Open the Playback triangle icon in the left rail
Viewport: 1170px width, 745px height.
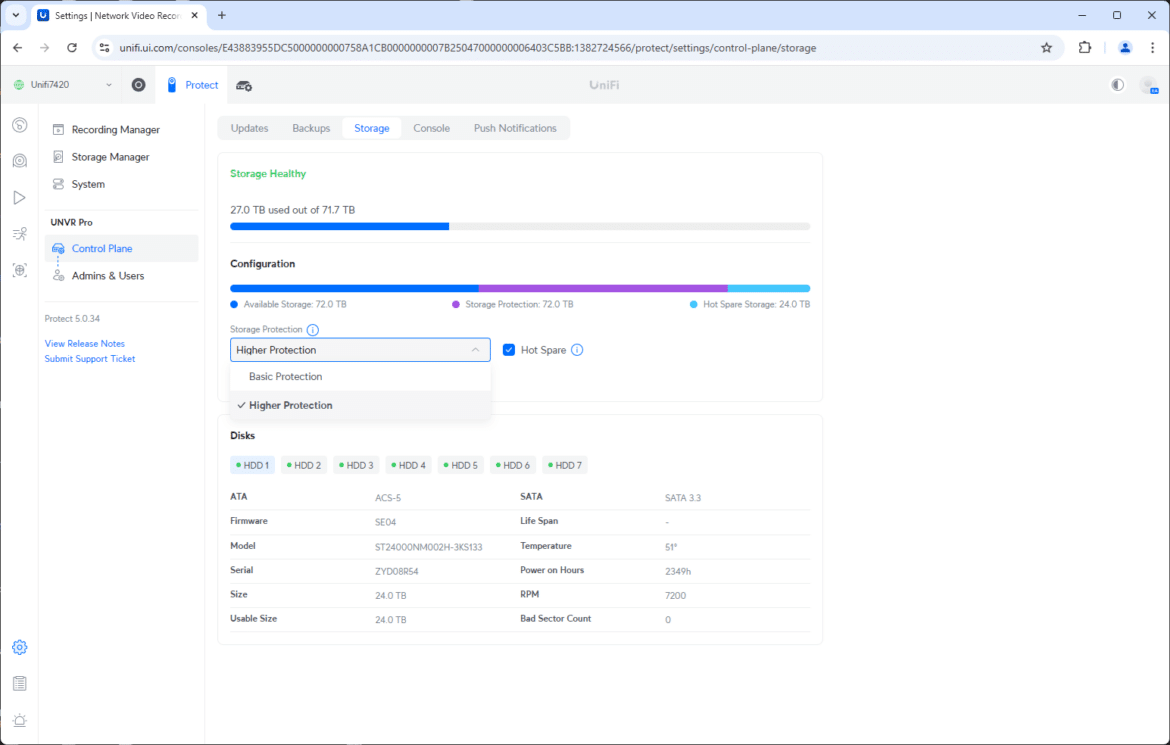(x=20, y=197)
